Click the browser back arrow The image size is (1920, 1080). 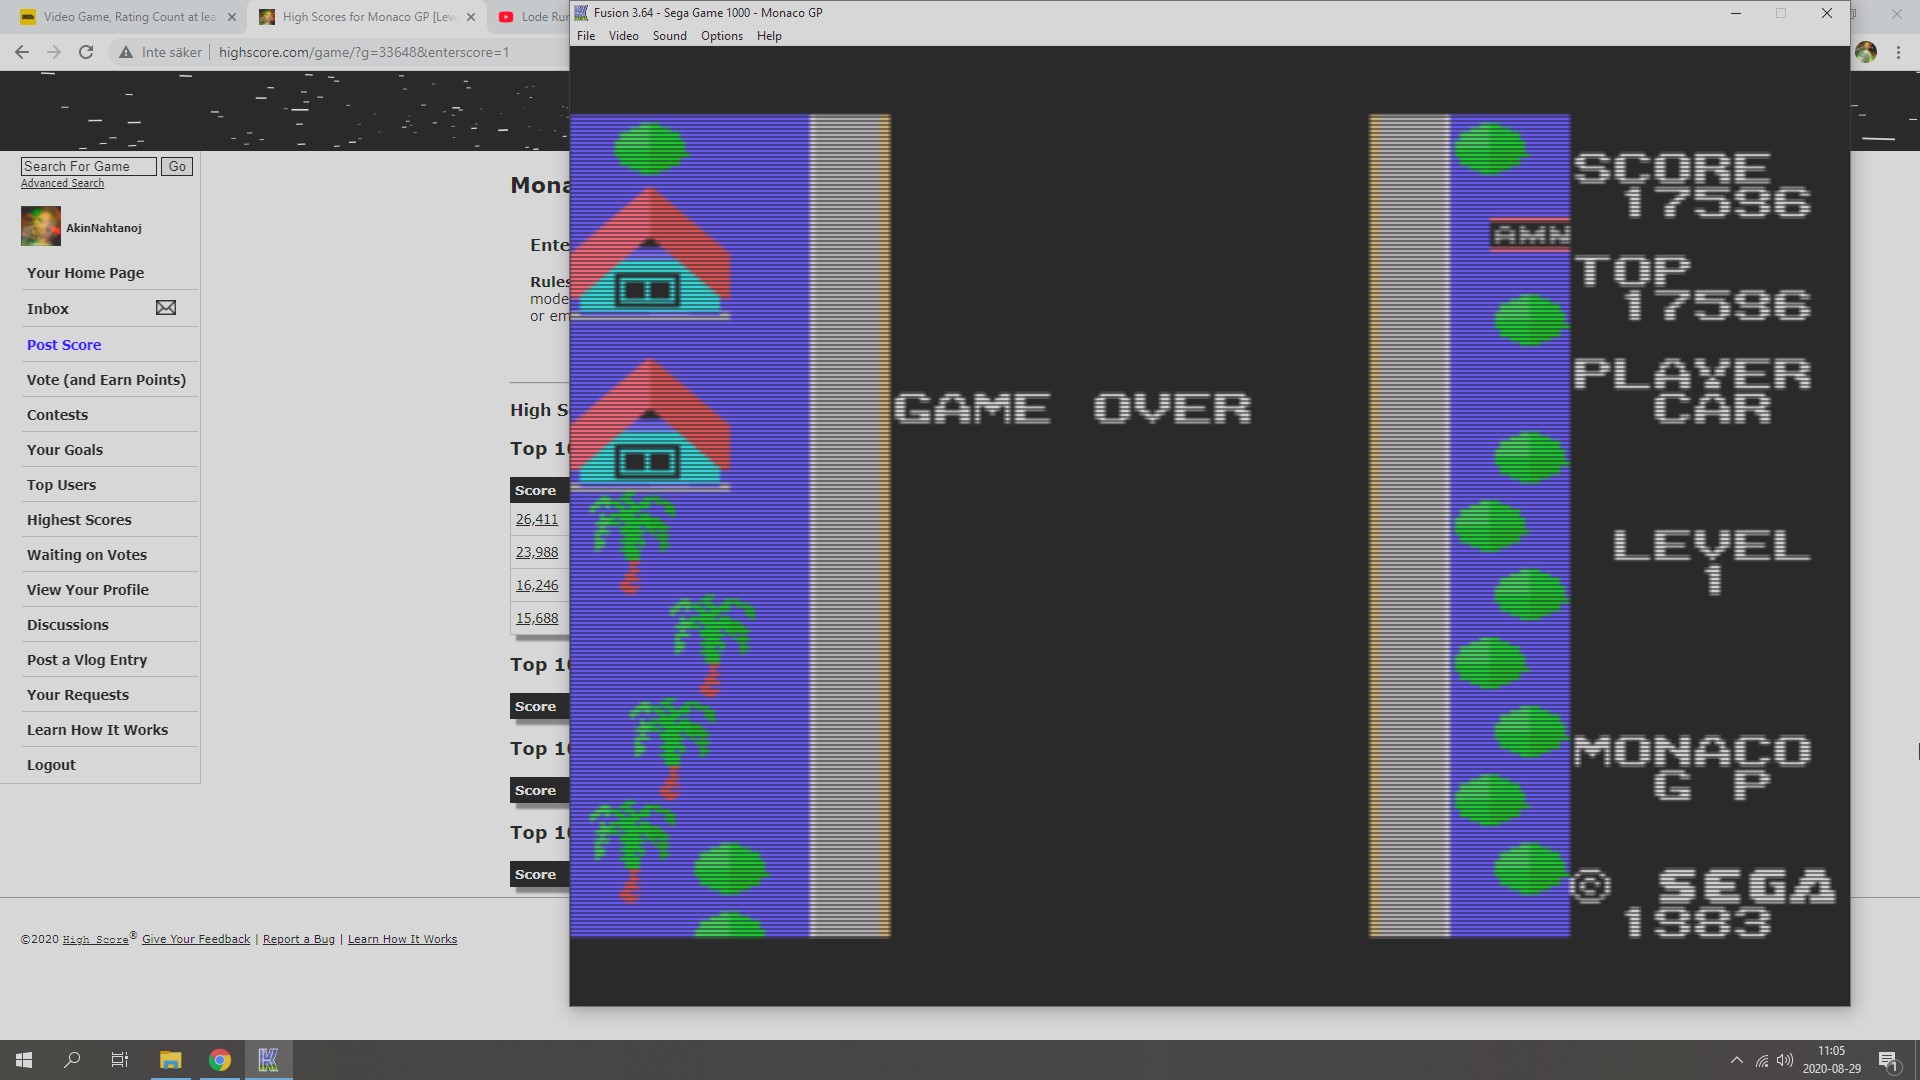(x=22, y=52)
